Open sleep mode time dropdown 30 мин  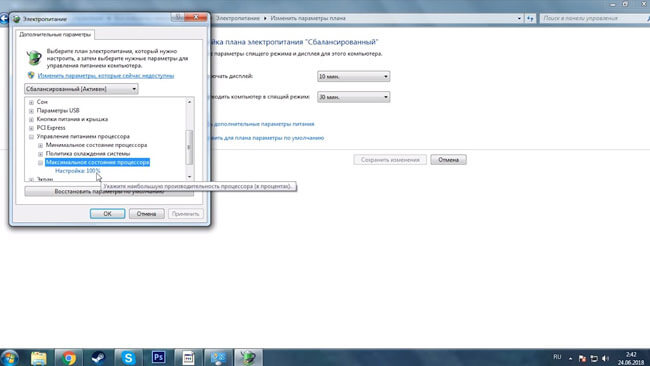353,97
